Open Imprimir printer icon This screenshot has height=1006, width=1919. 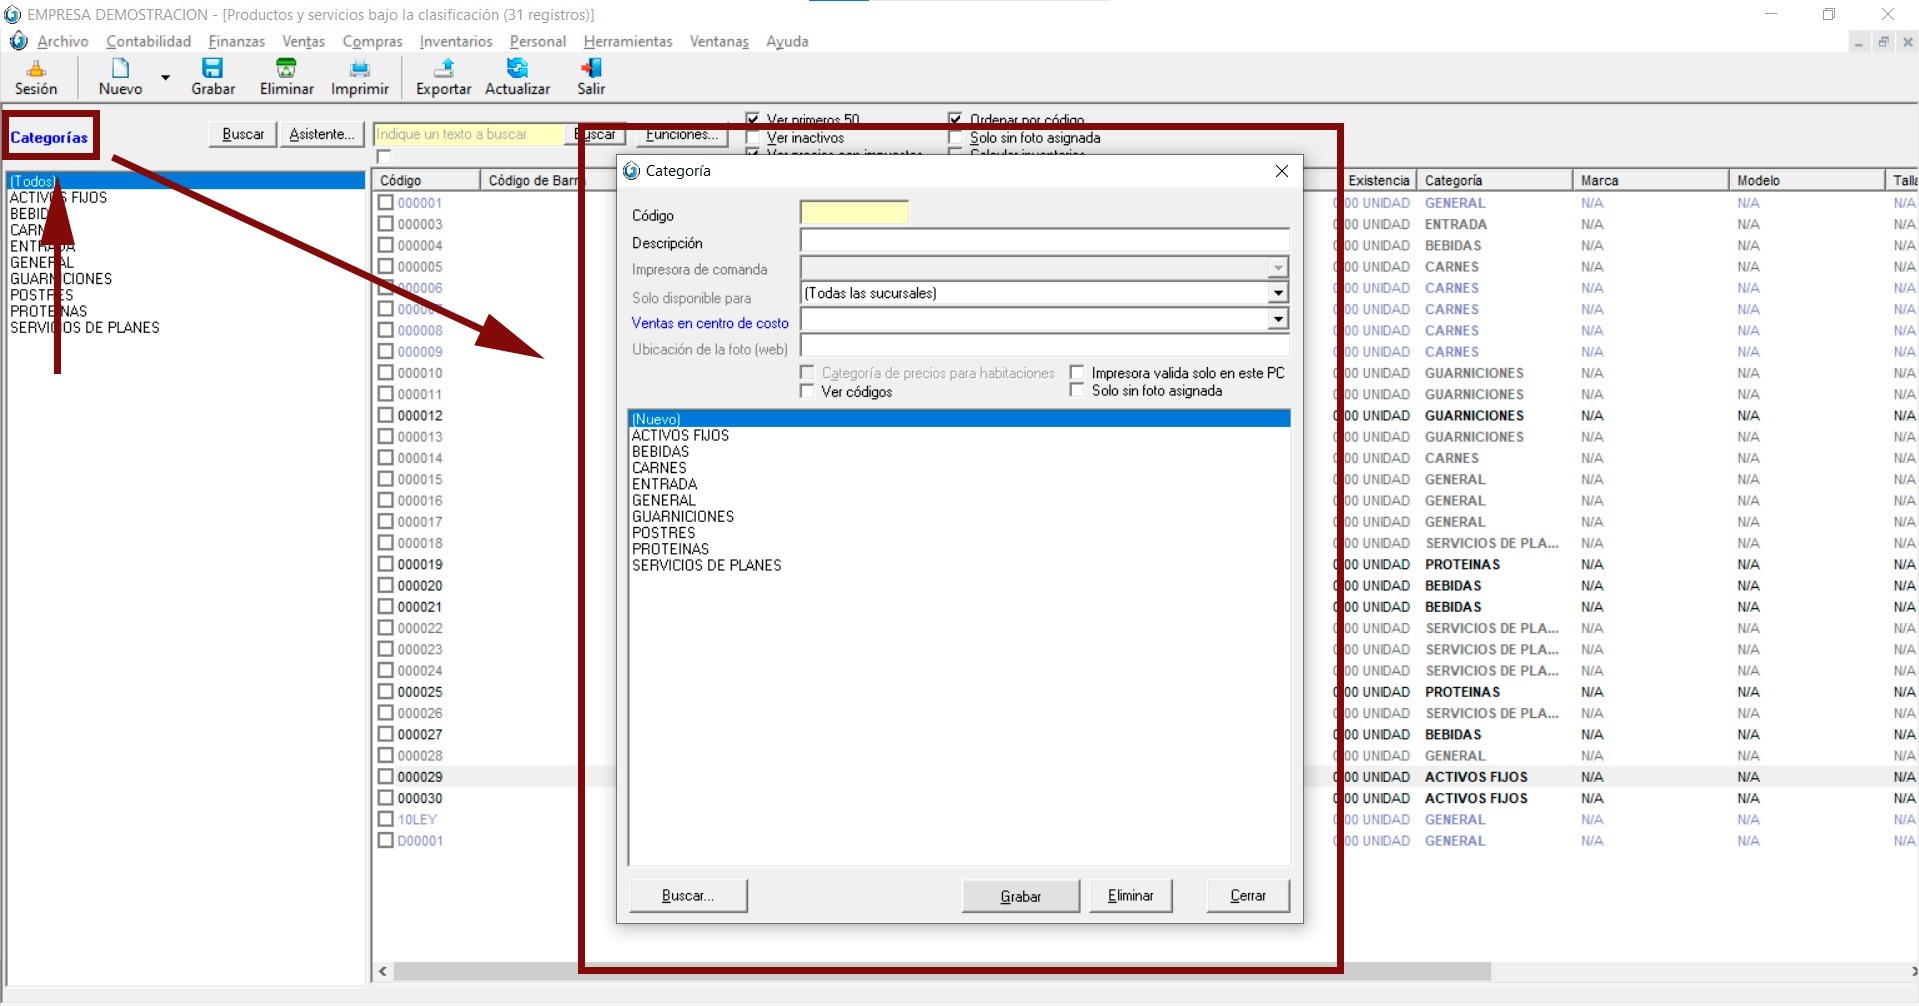[359, 69]
